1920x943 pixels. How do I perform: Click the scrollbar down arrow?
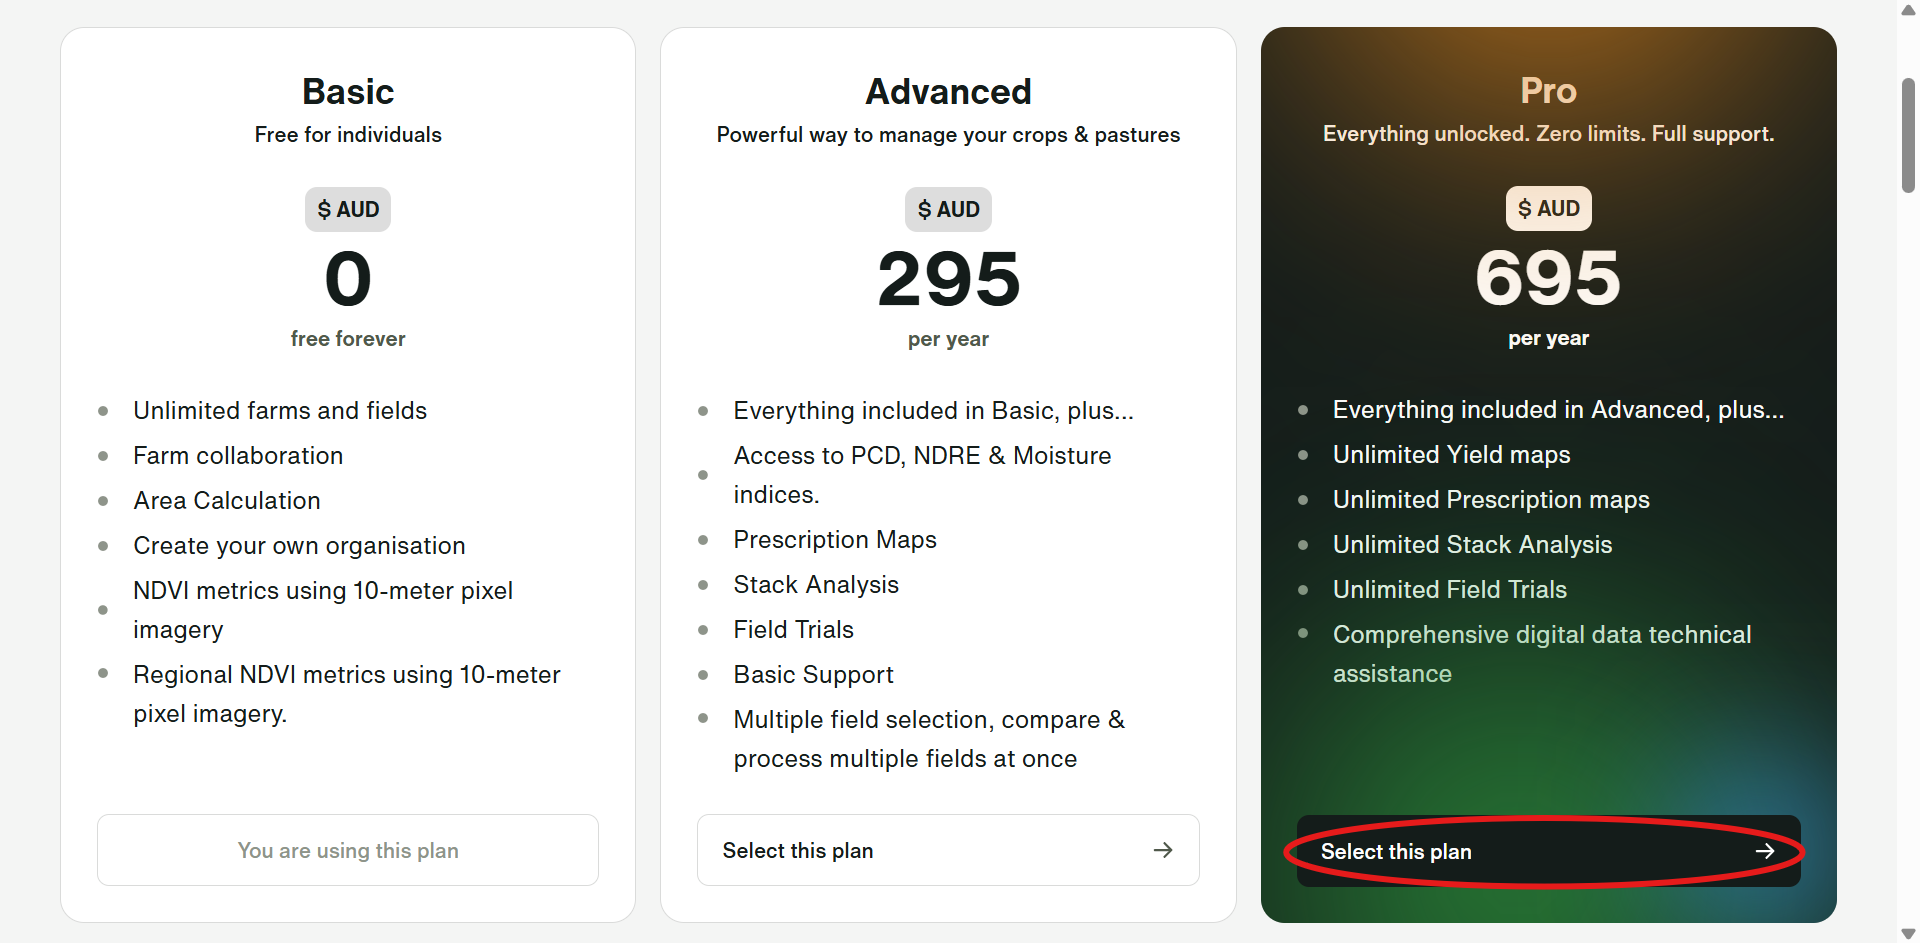point(1908,933)
